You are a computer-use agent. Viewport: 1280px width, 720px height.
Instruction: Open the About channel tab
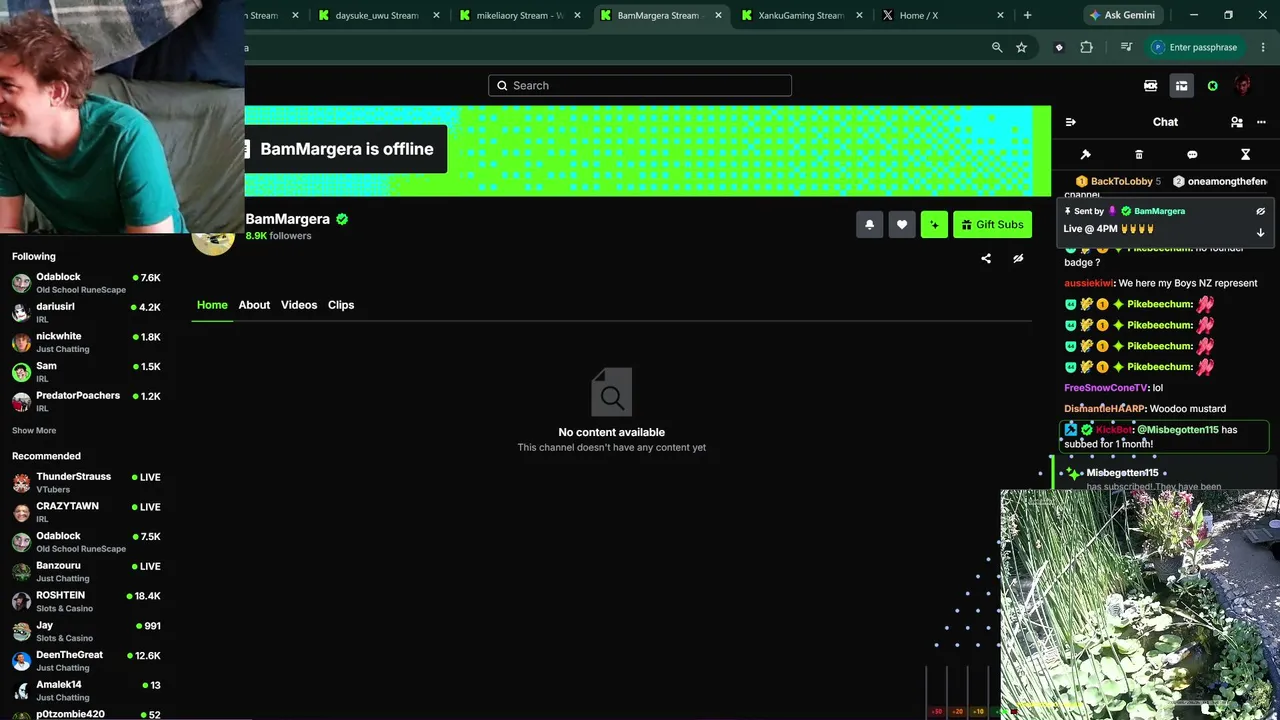tap(254, 305)
